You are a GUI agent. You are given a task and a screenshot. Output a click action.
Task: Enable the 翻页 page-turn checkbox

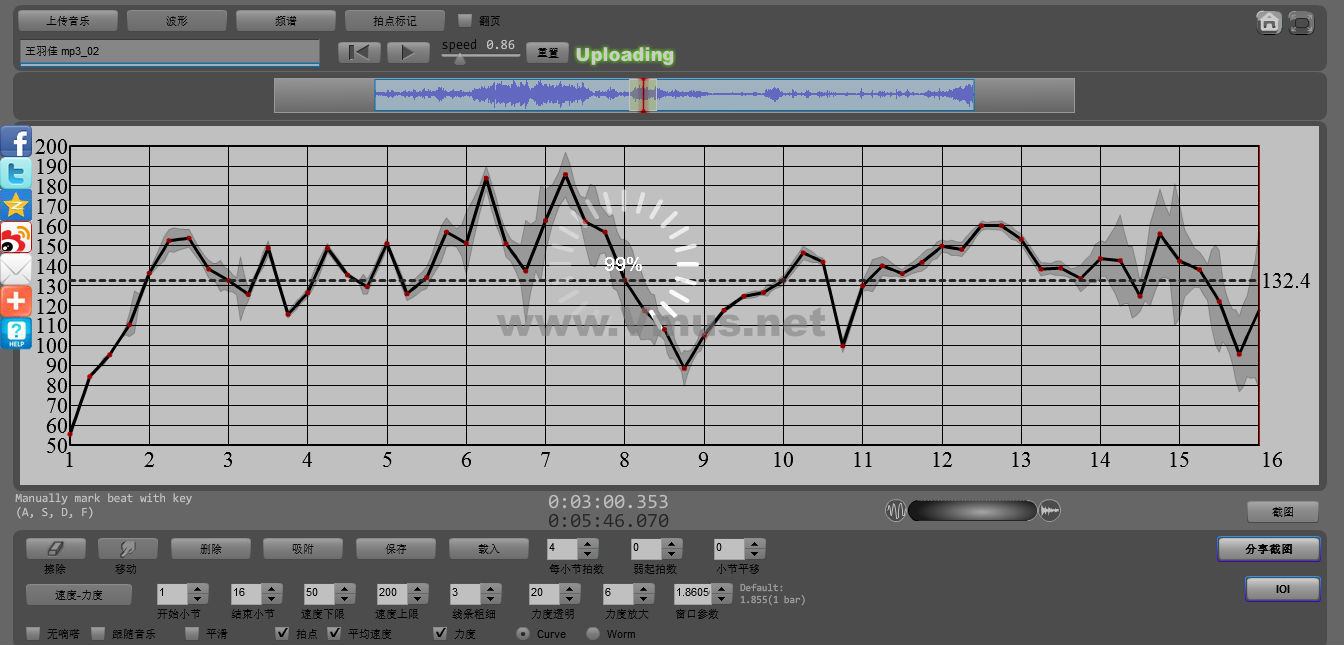464,20
